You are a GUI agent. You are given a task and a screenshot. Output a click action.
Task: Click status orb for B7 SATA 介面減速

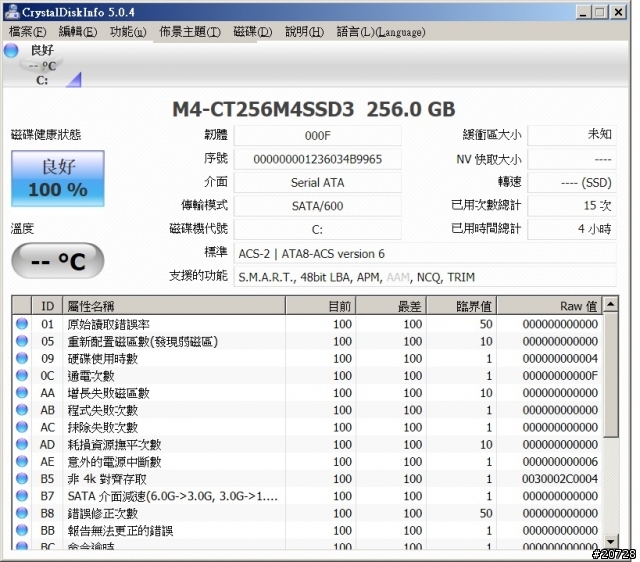coord(22,495)
